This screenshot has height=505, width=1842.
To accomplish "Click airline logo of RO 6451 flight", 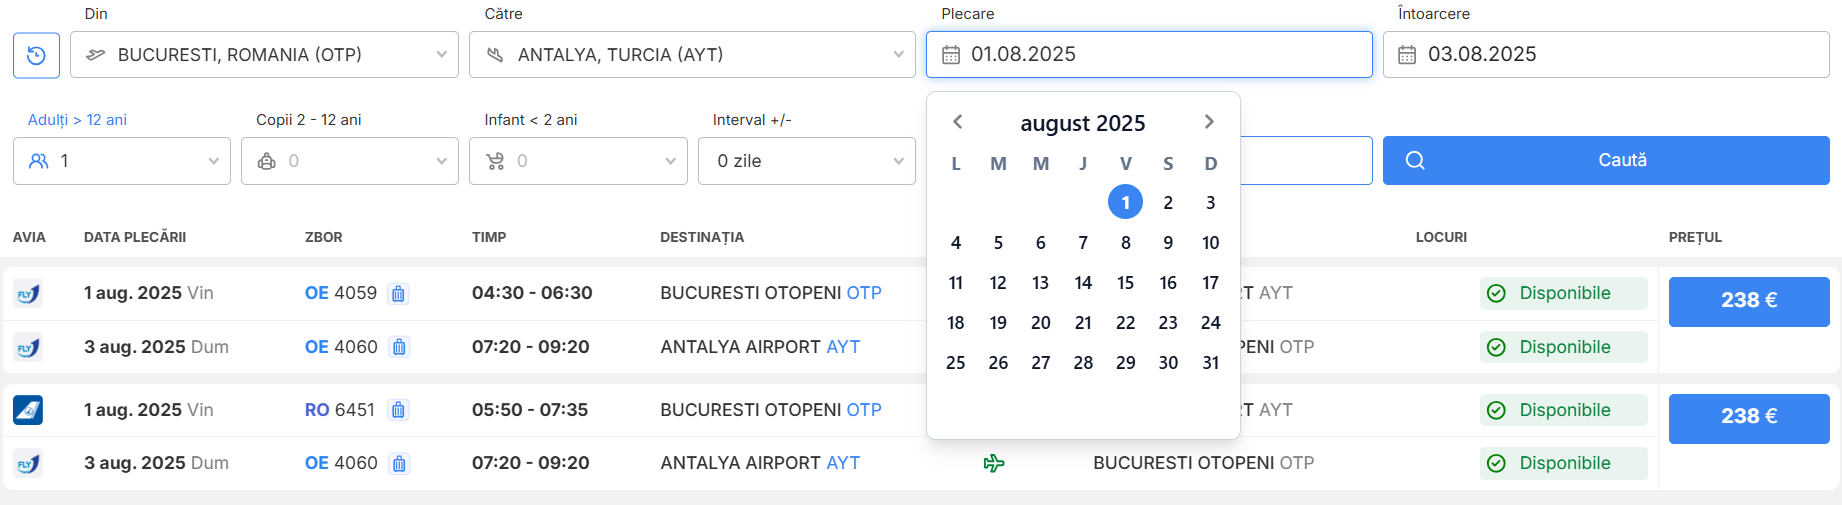I will click(x=28, y=410).
